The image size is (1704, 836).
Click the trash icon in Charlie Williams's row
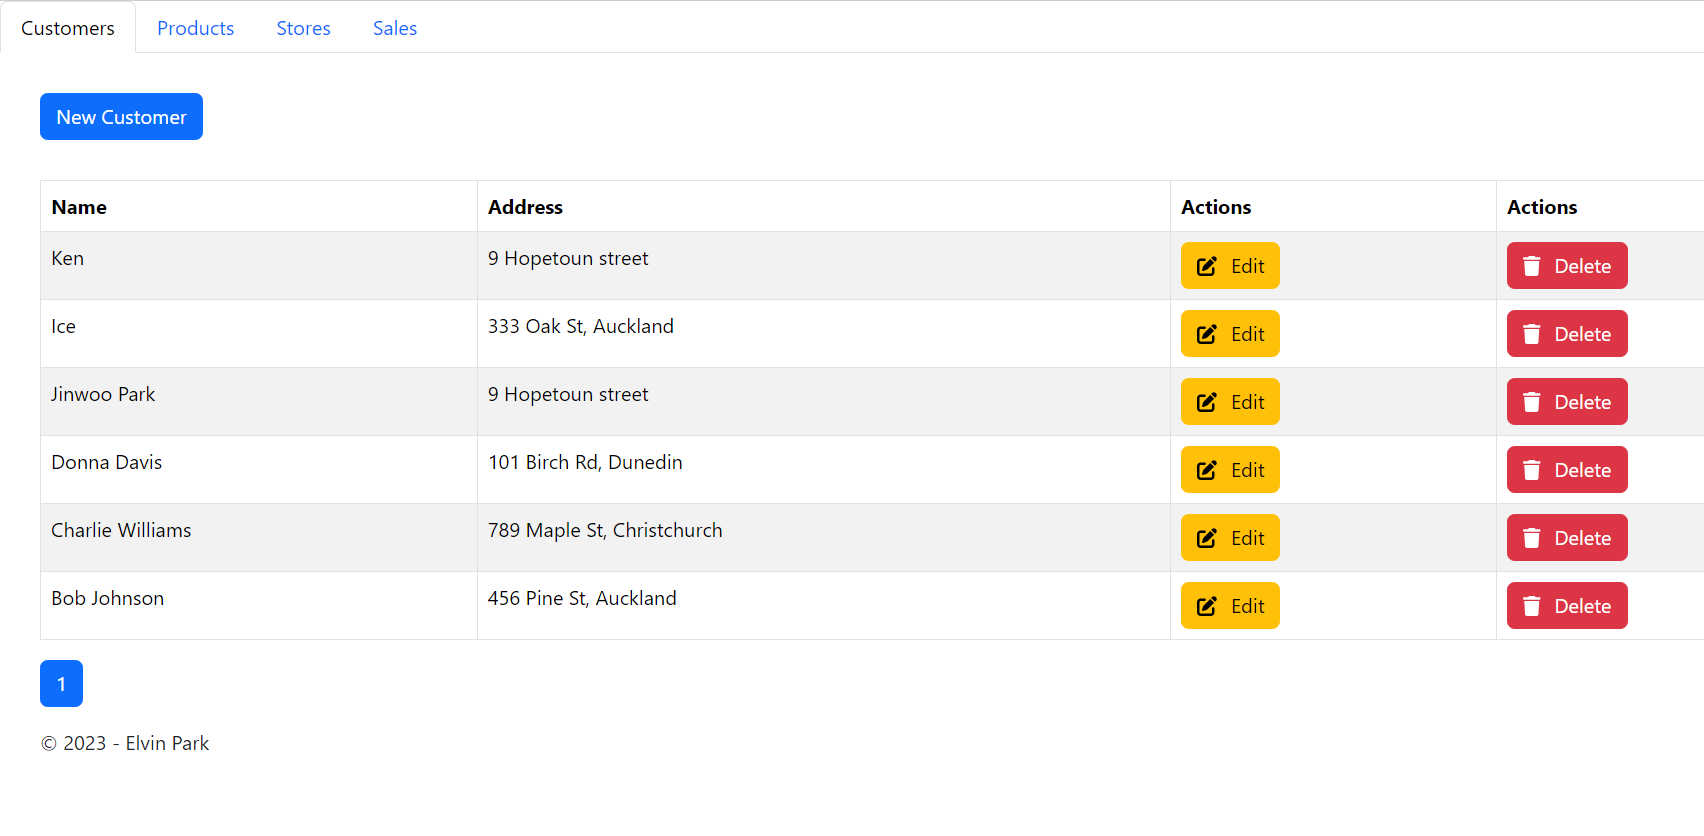tap(1531, 538)
